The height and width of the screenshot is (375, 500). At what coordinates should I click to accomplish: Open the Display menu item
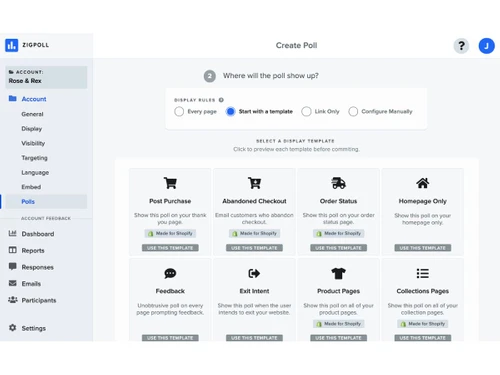click(32, 129)
